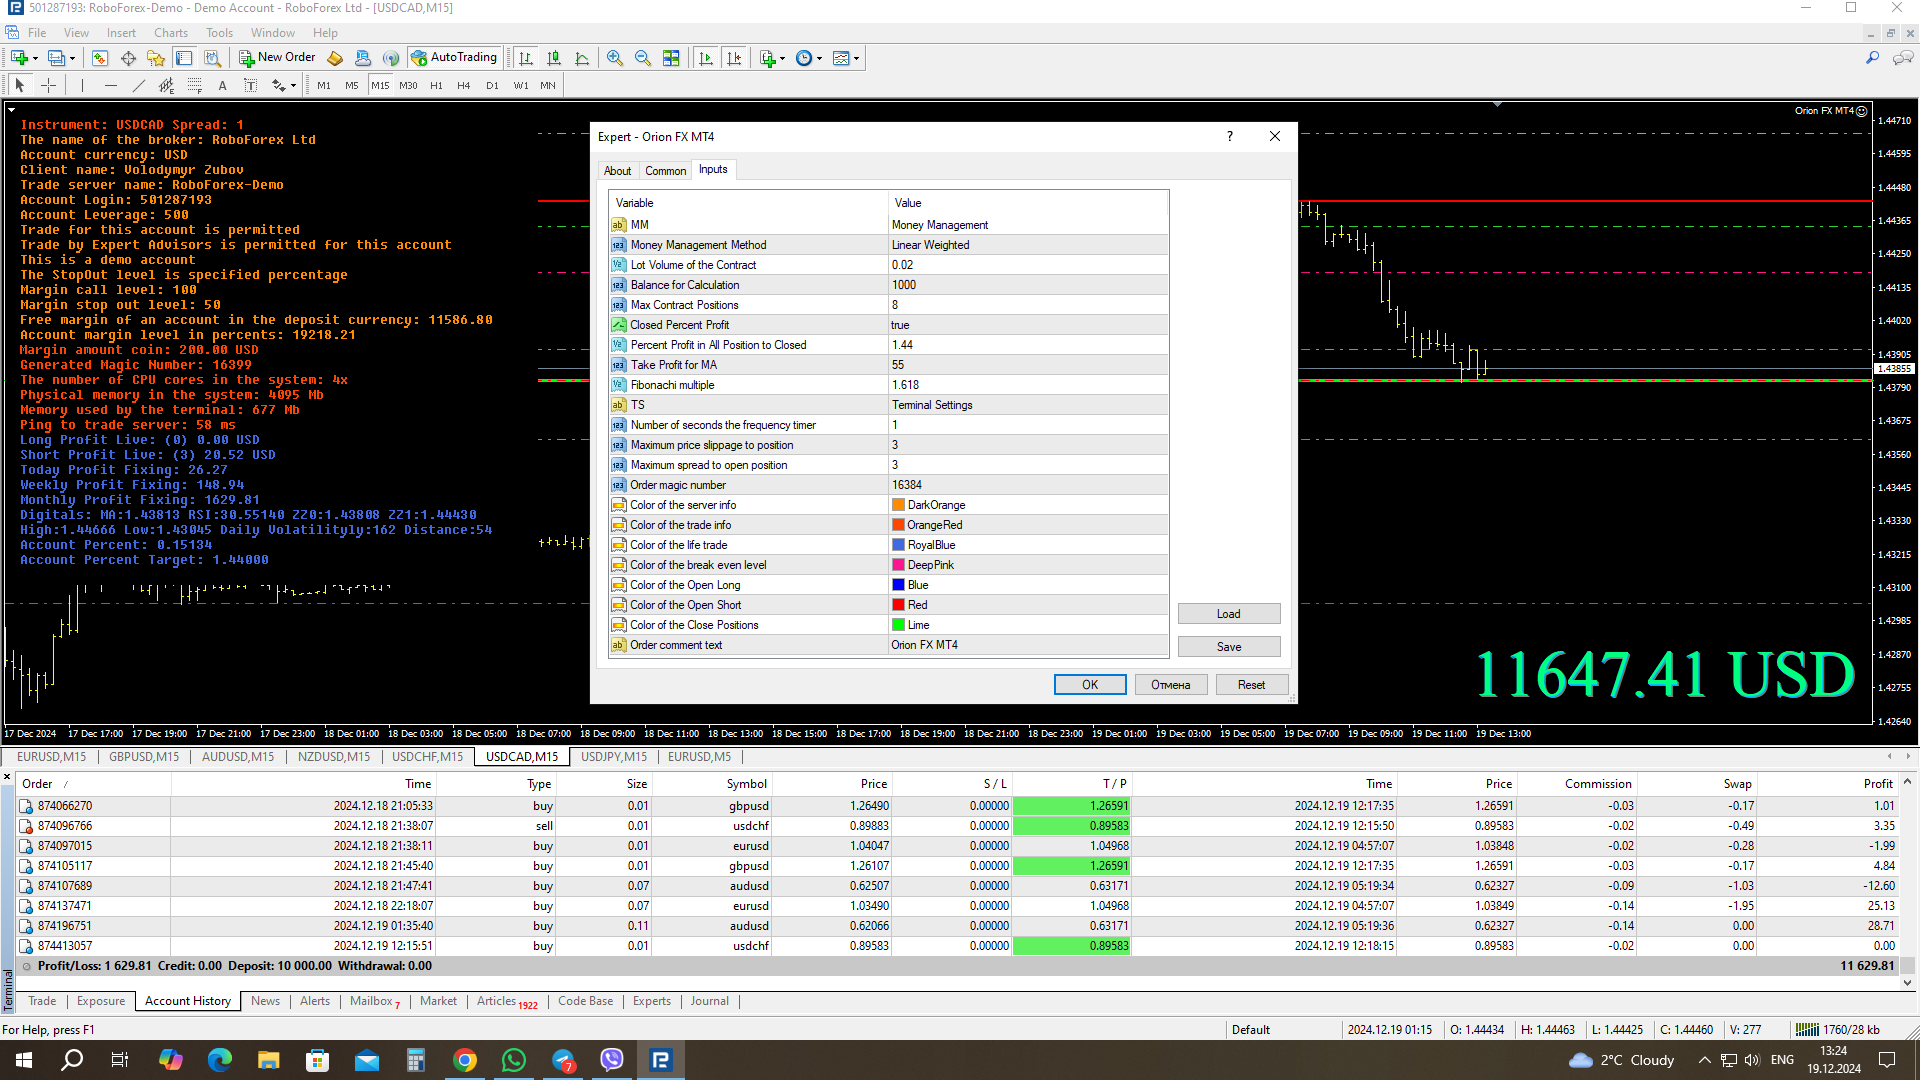Screen dimensions: 1920x1080
Task: Select the Crosshair cursor tool
Action: point(48,85)
